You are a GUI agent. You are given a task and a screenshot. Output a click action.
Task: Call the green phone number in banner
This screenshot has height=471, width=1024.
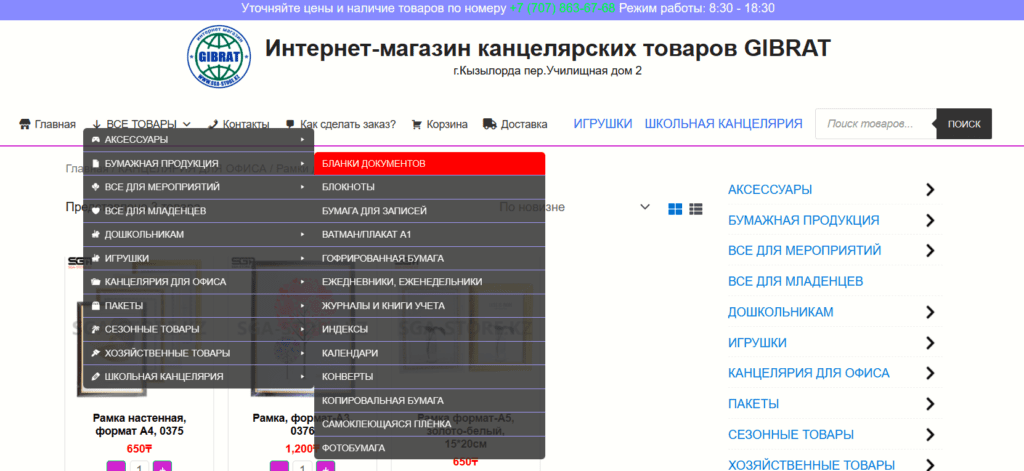[x=562, y=8]
